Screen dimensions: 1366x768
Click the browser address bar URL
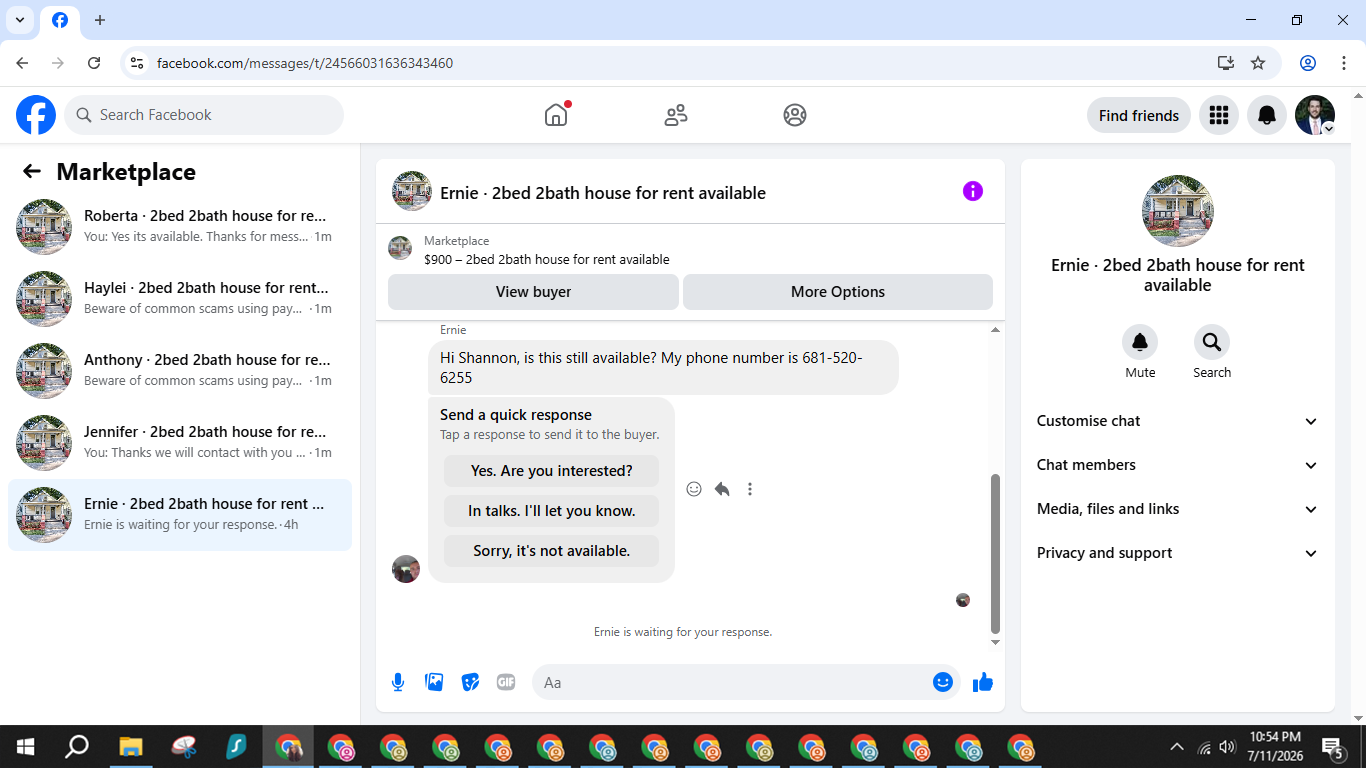pos(305,63)
